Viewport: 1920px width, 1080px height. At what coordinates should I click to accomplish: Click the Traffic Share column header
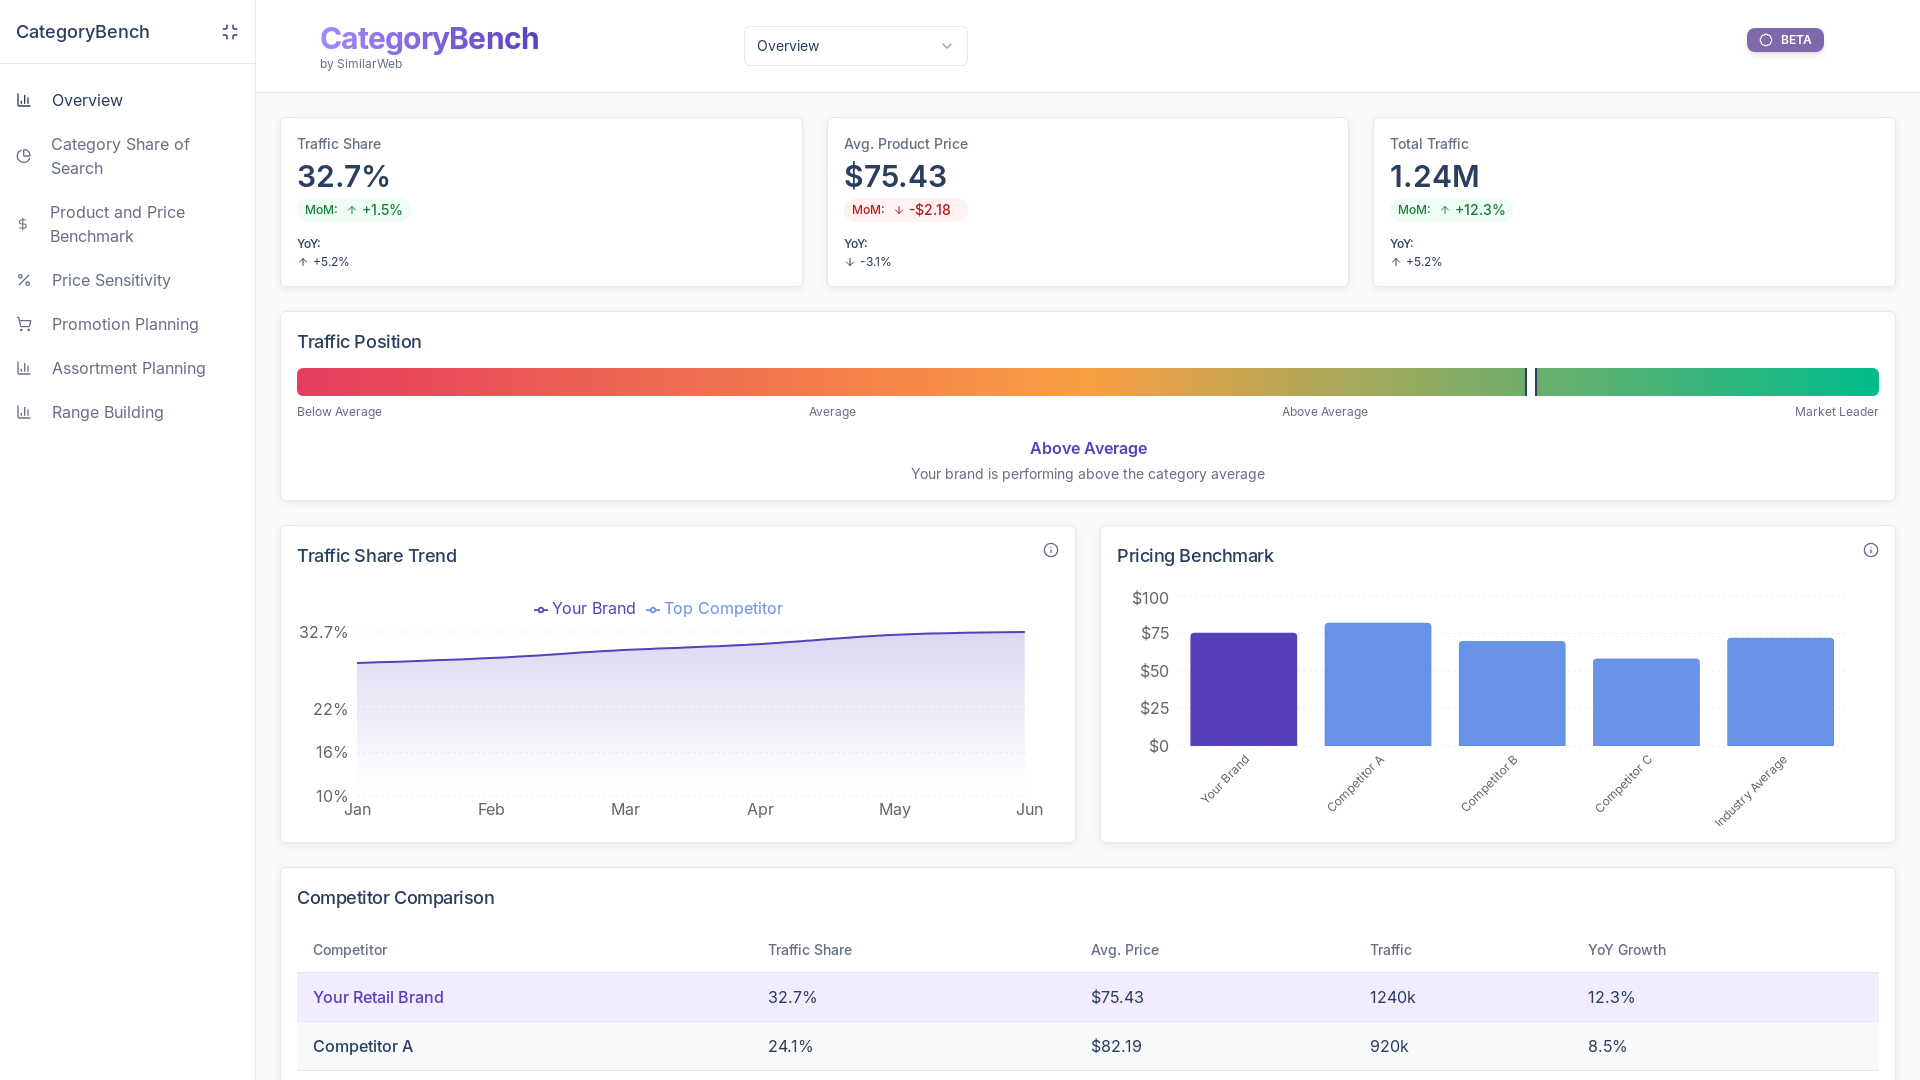810,950
